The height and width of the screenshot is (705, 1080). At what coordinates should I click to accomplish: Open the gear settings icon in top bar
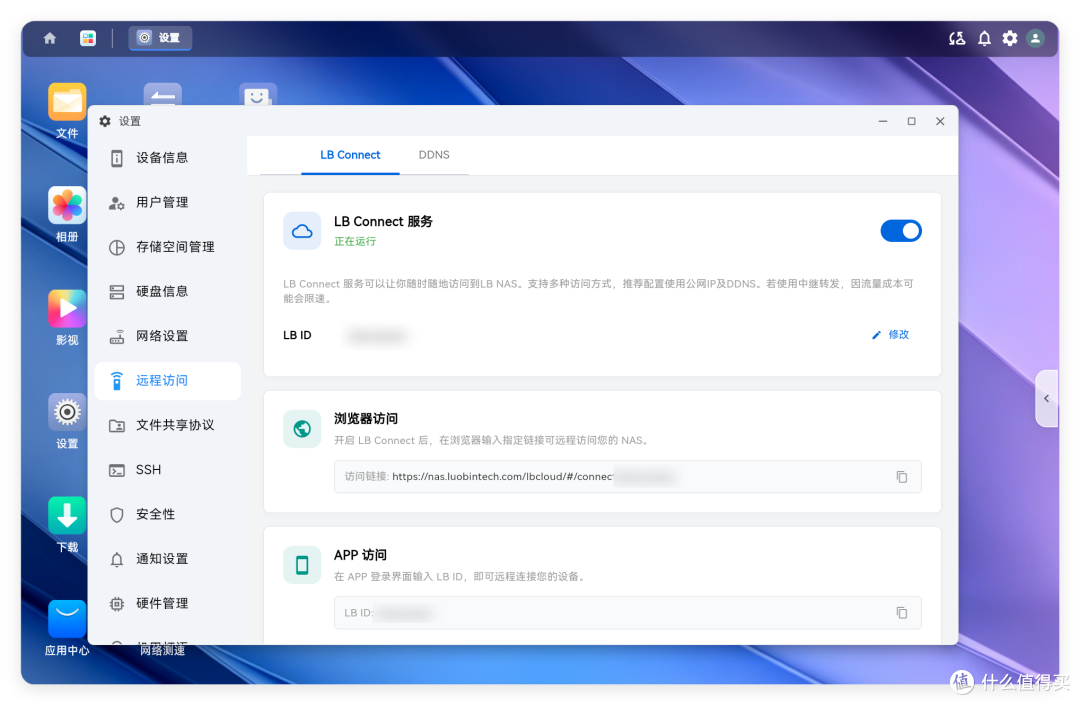[x=1010, y=39]
